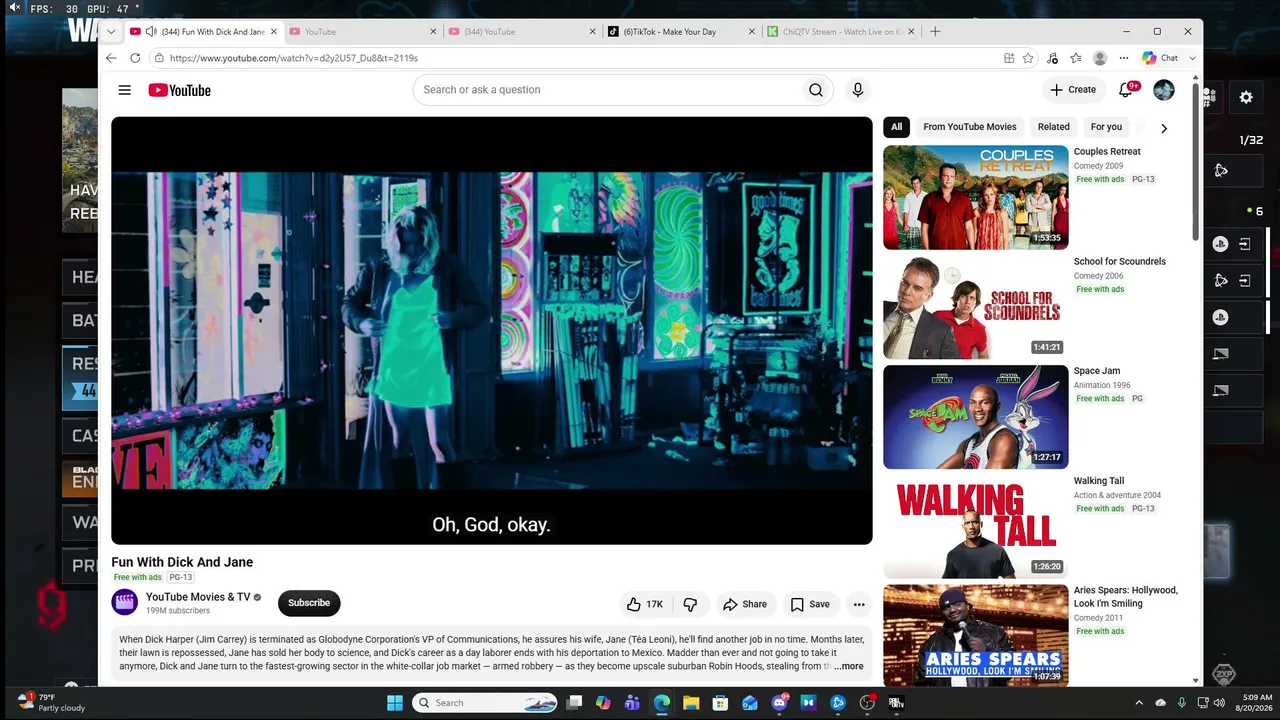Open the browser Settings and more menu
This screenshot has height=720, width=1280.
(x=1124, y=58)
